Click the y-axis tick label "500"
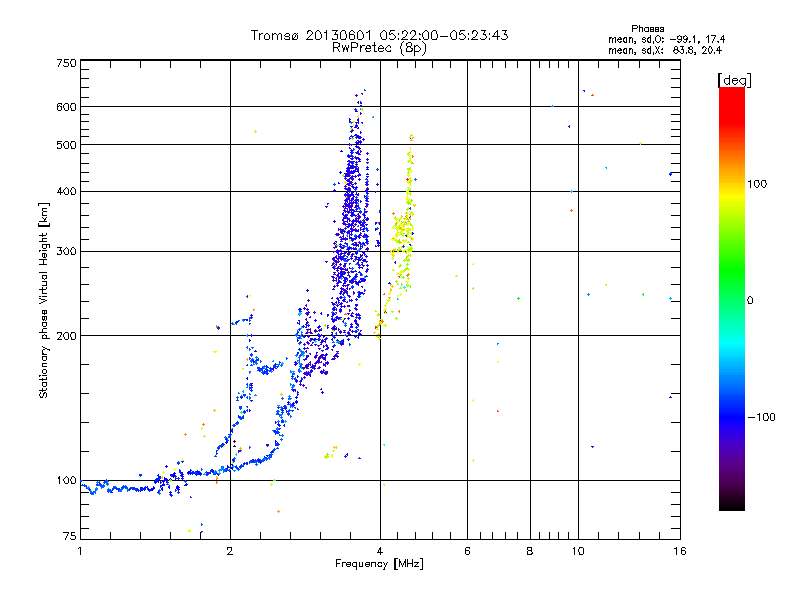 click(x=66, y=145)
